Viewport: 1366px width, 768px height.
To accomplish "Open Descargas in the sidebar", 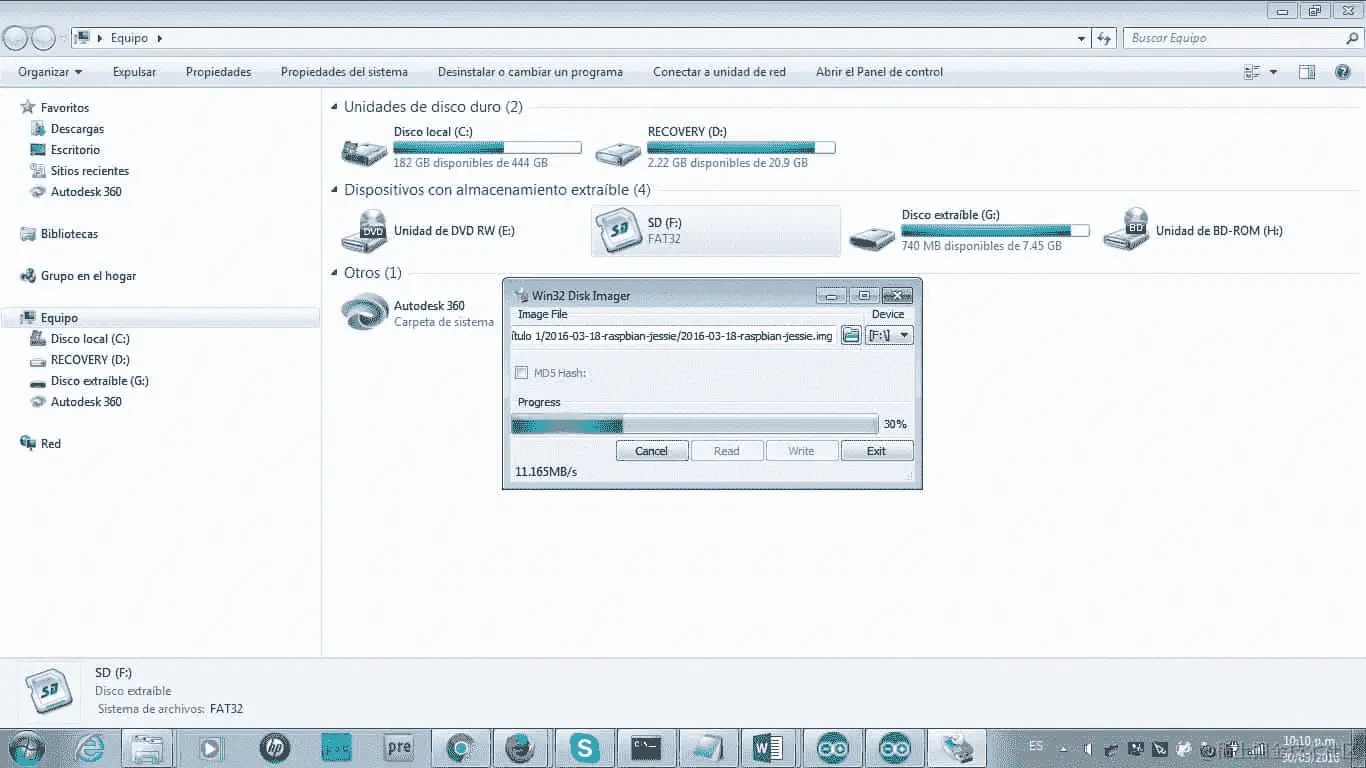I will coord(77,129).
